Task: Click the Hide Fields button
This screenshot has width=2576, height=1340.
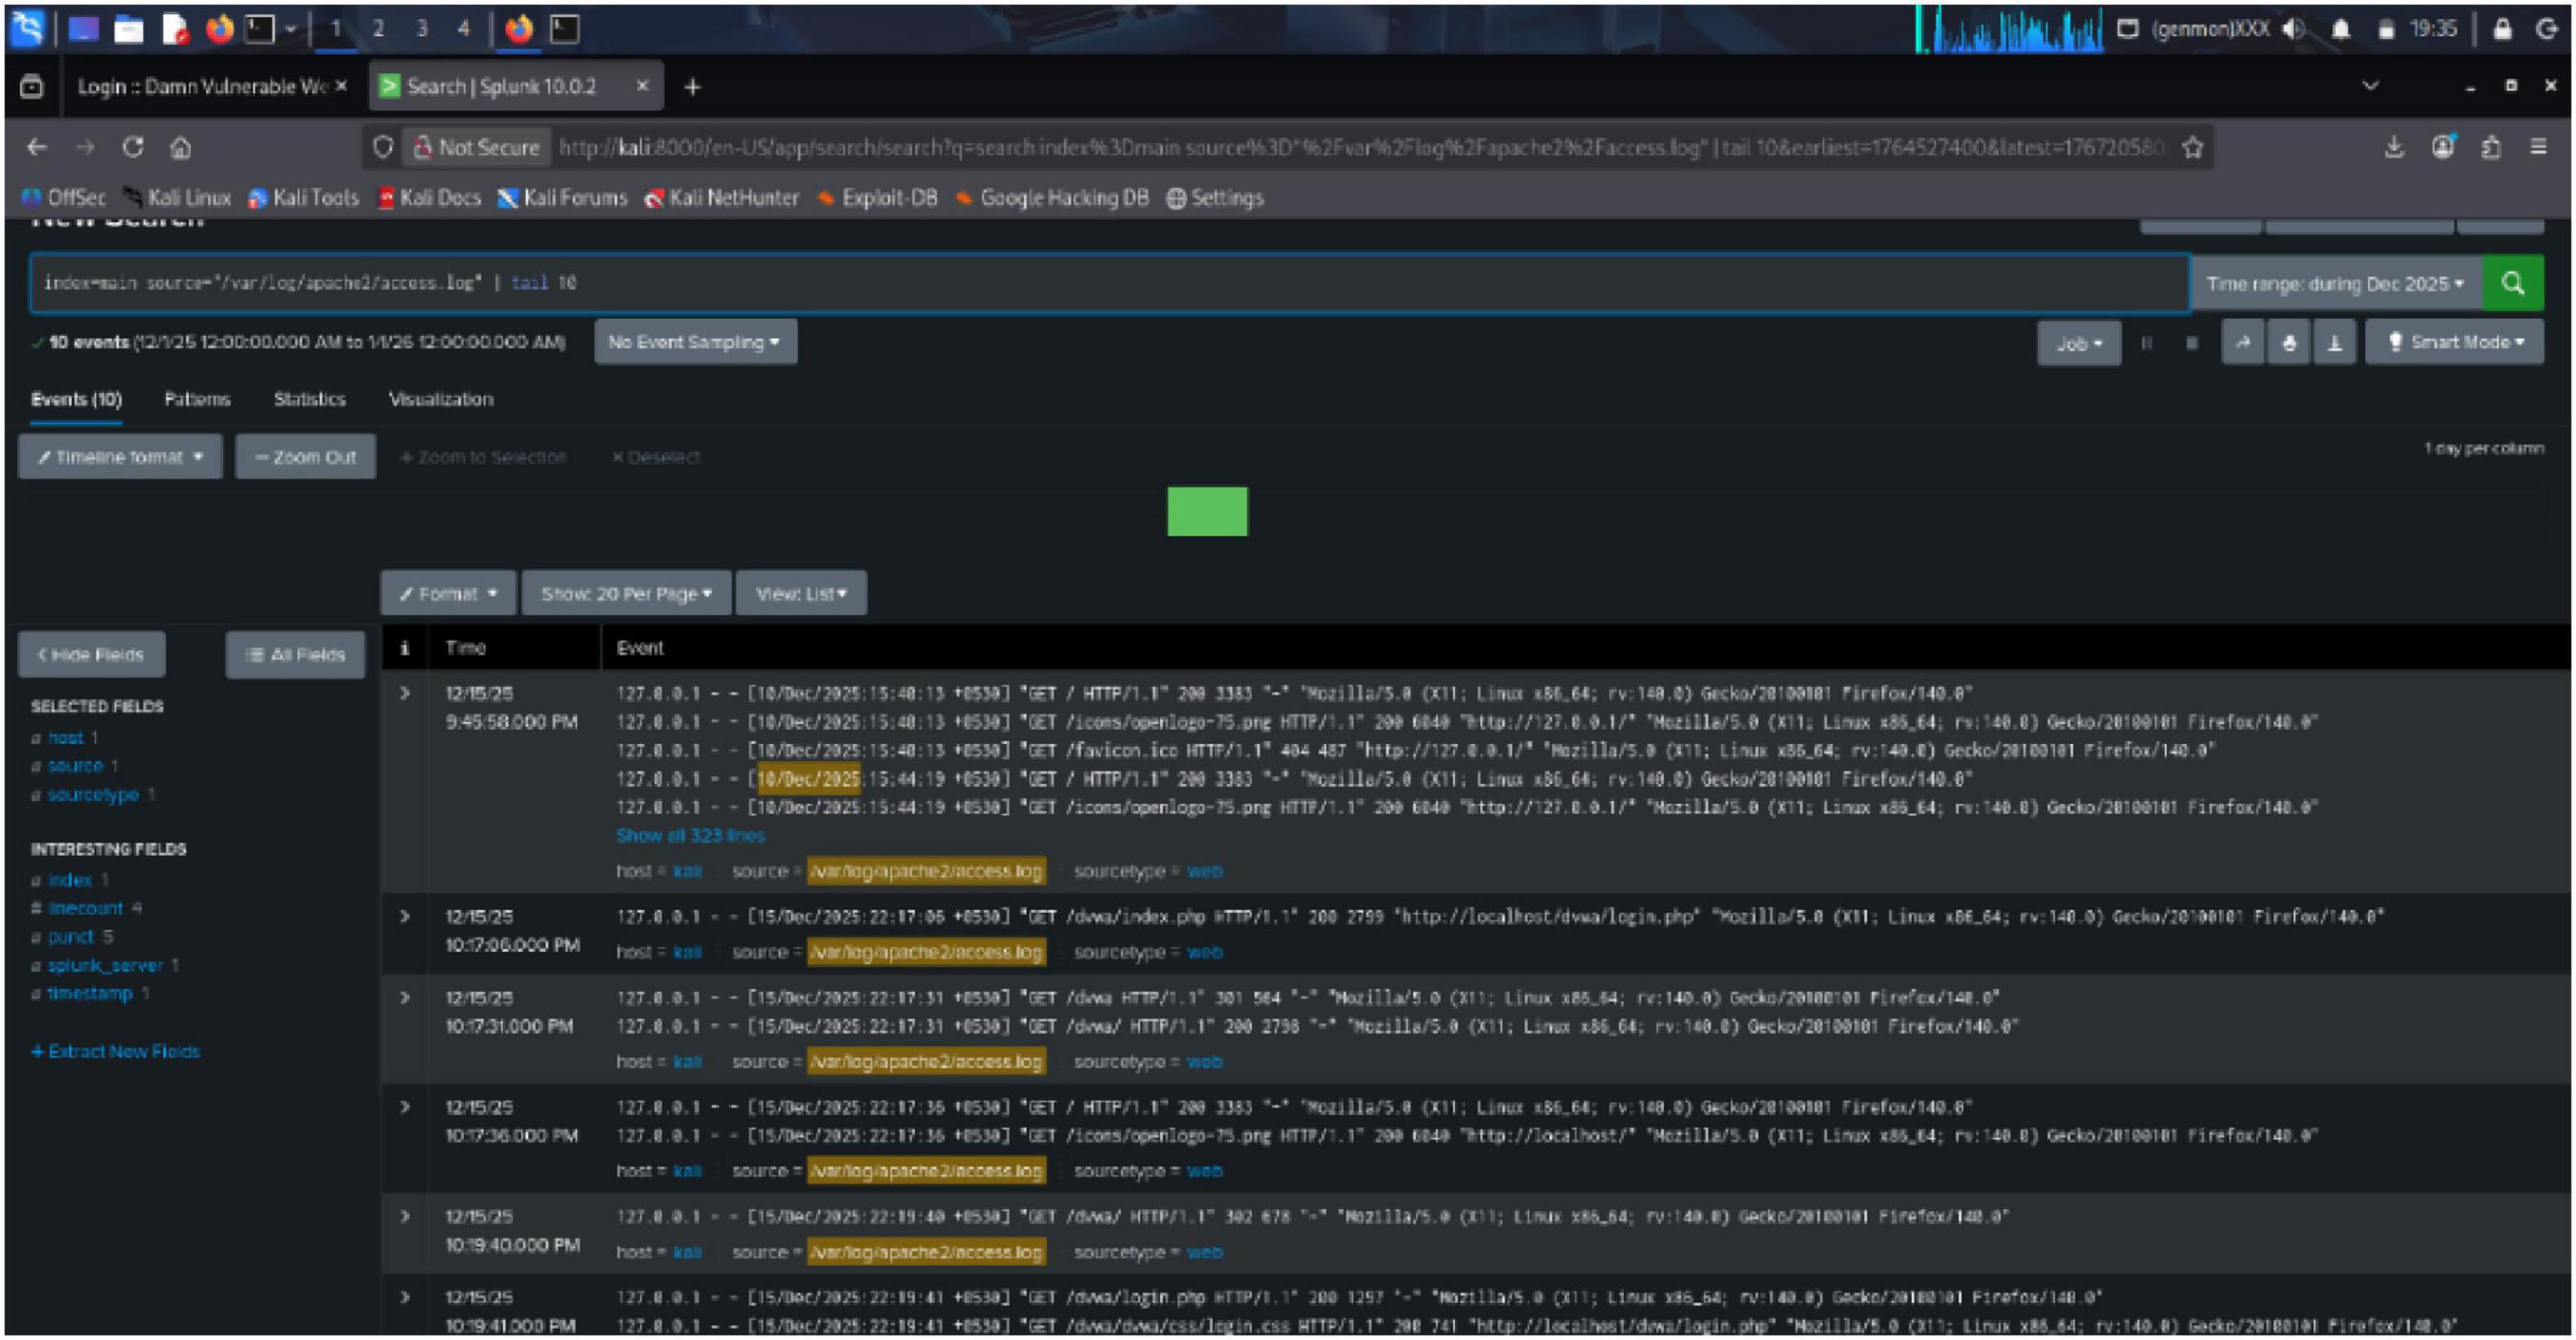Action: tap(92, 655)
